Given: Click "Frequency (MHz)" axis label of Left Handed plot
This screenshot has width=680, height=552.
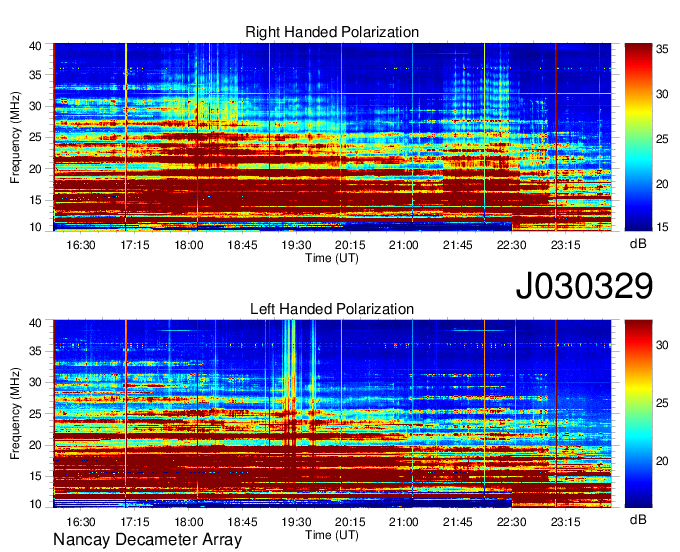Looking at the screenshot, I should 15,414.
